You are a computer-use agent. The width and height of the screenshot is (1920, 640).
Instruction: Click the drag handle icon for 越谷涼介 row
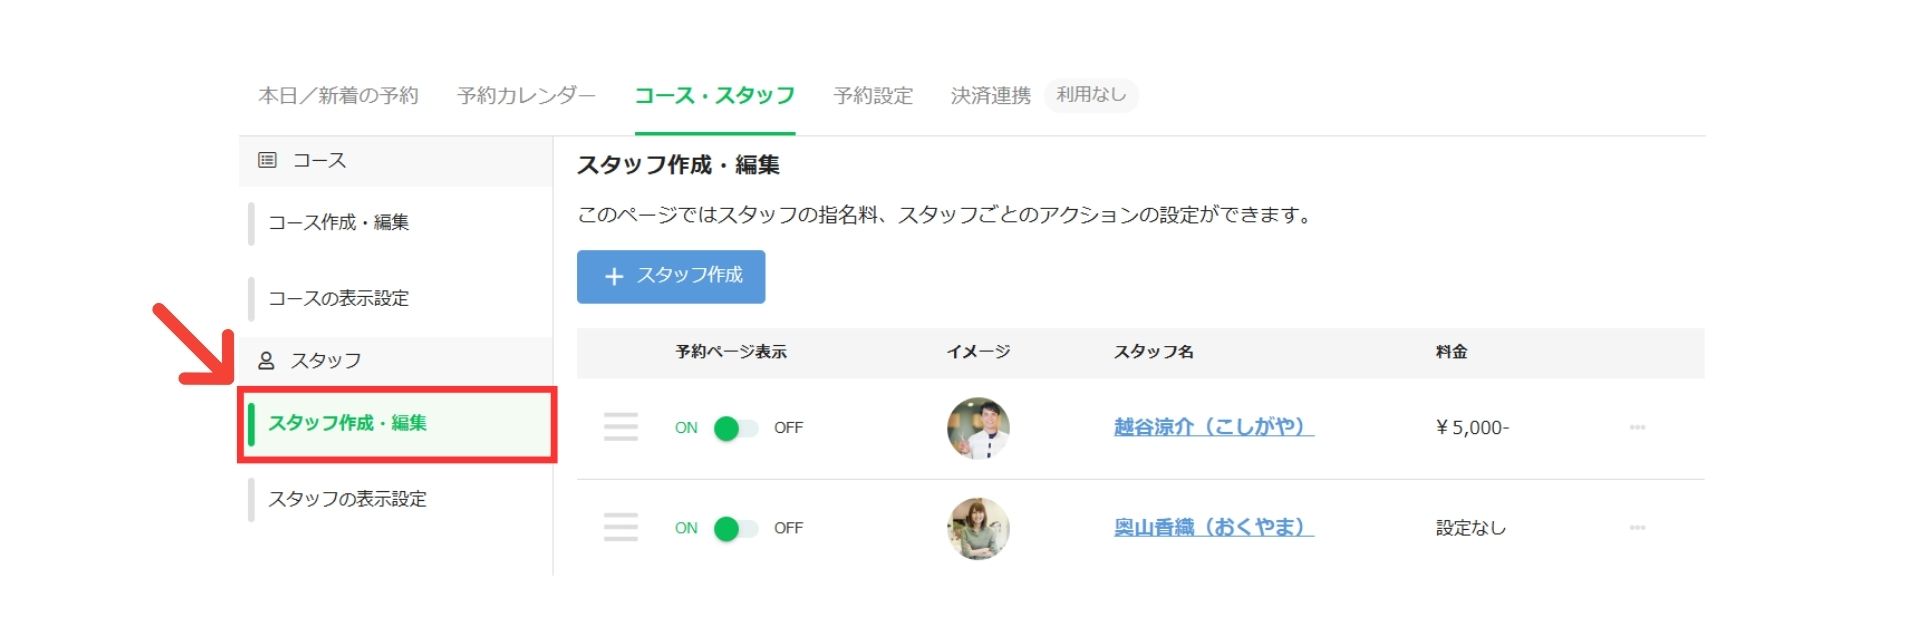(620, 427)
